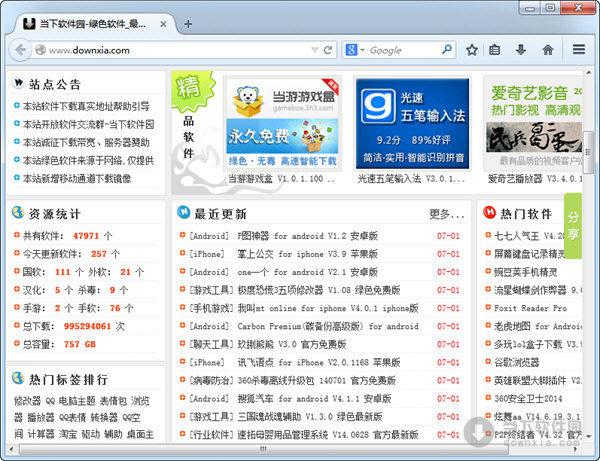Open 玖掰熊熊 V3.0 官方免费版 entry
This screenshot has width=600, height=461.
click(x=292, y=344)
